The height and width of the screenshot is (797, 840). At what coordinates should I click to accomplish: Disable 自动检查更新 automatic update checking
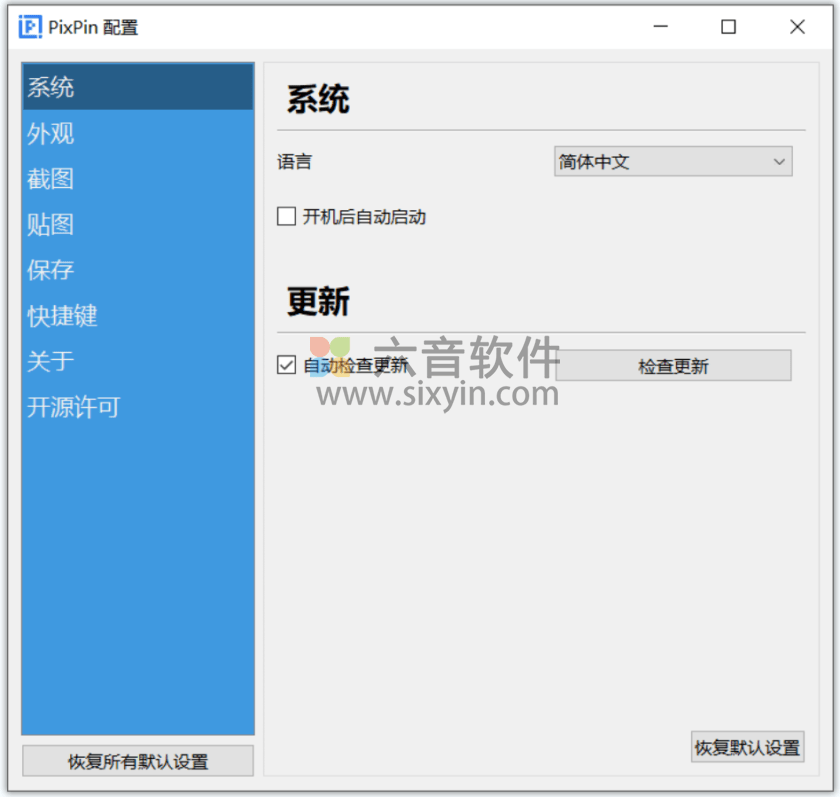click(x=286, y=365)
